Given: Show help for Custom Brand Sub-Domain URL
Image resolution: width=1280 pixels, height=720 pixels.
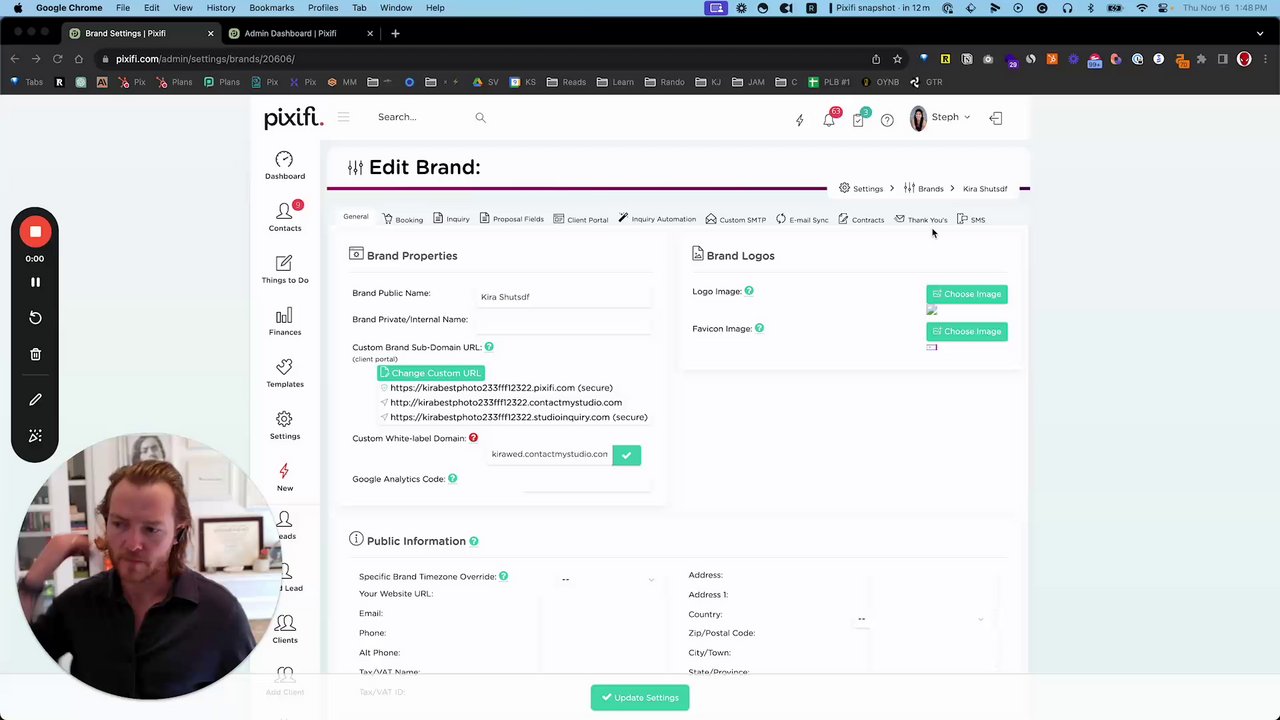Looking at the screenshot, I should coord(489,347).
